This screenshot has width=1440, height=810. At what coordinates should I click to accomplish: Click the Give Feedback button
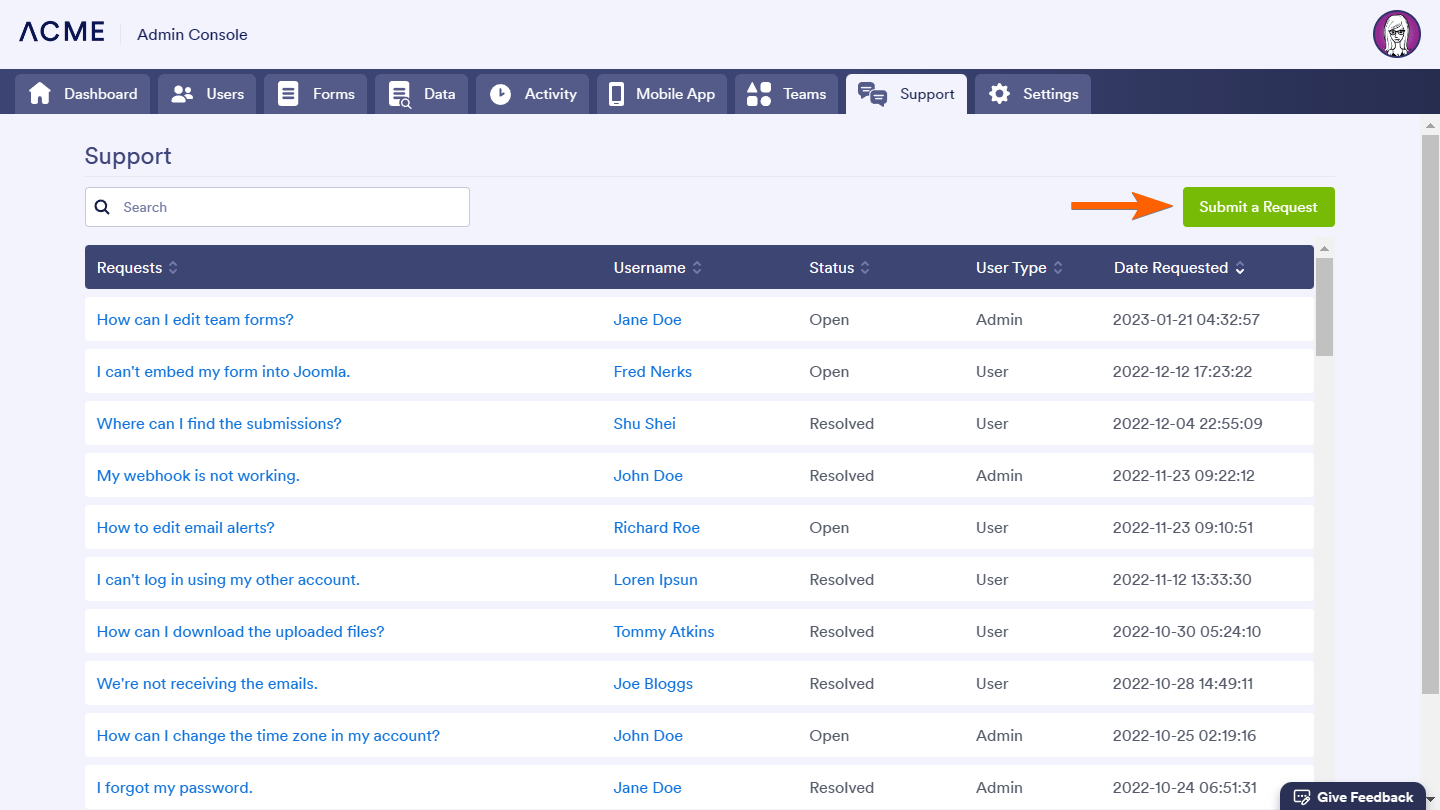pyautogui.click(x=1353, y=797)
